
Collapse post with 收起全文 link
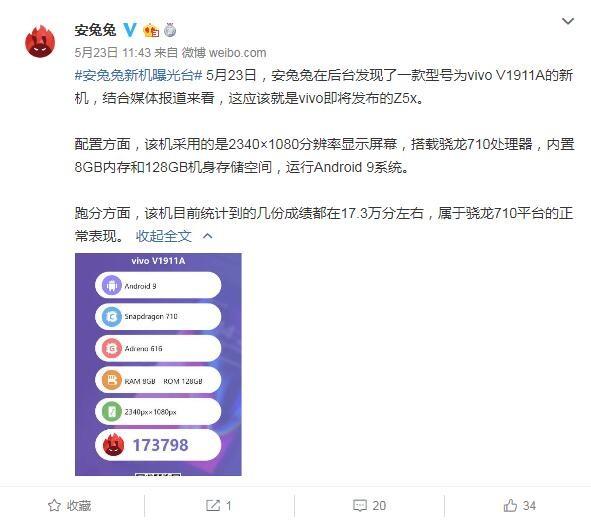[164, 236]
